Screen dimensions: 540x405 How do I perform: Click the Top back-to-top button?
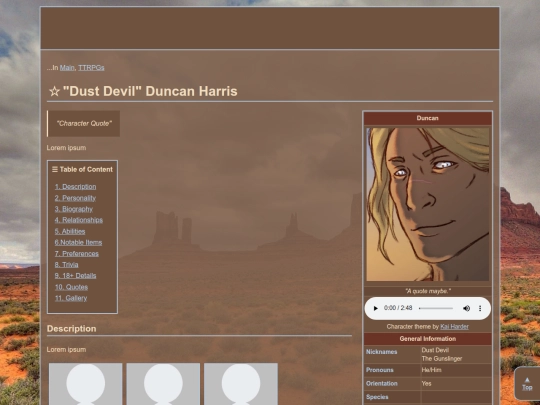click(527, 384)
